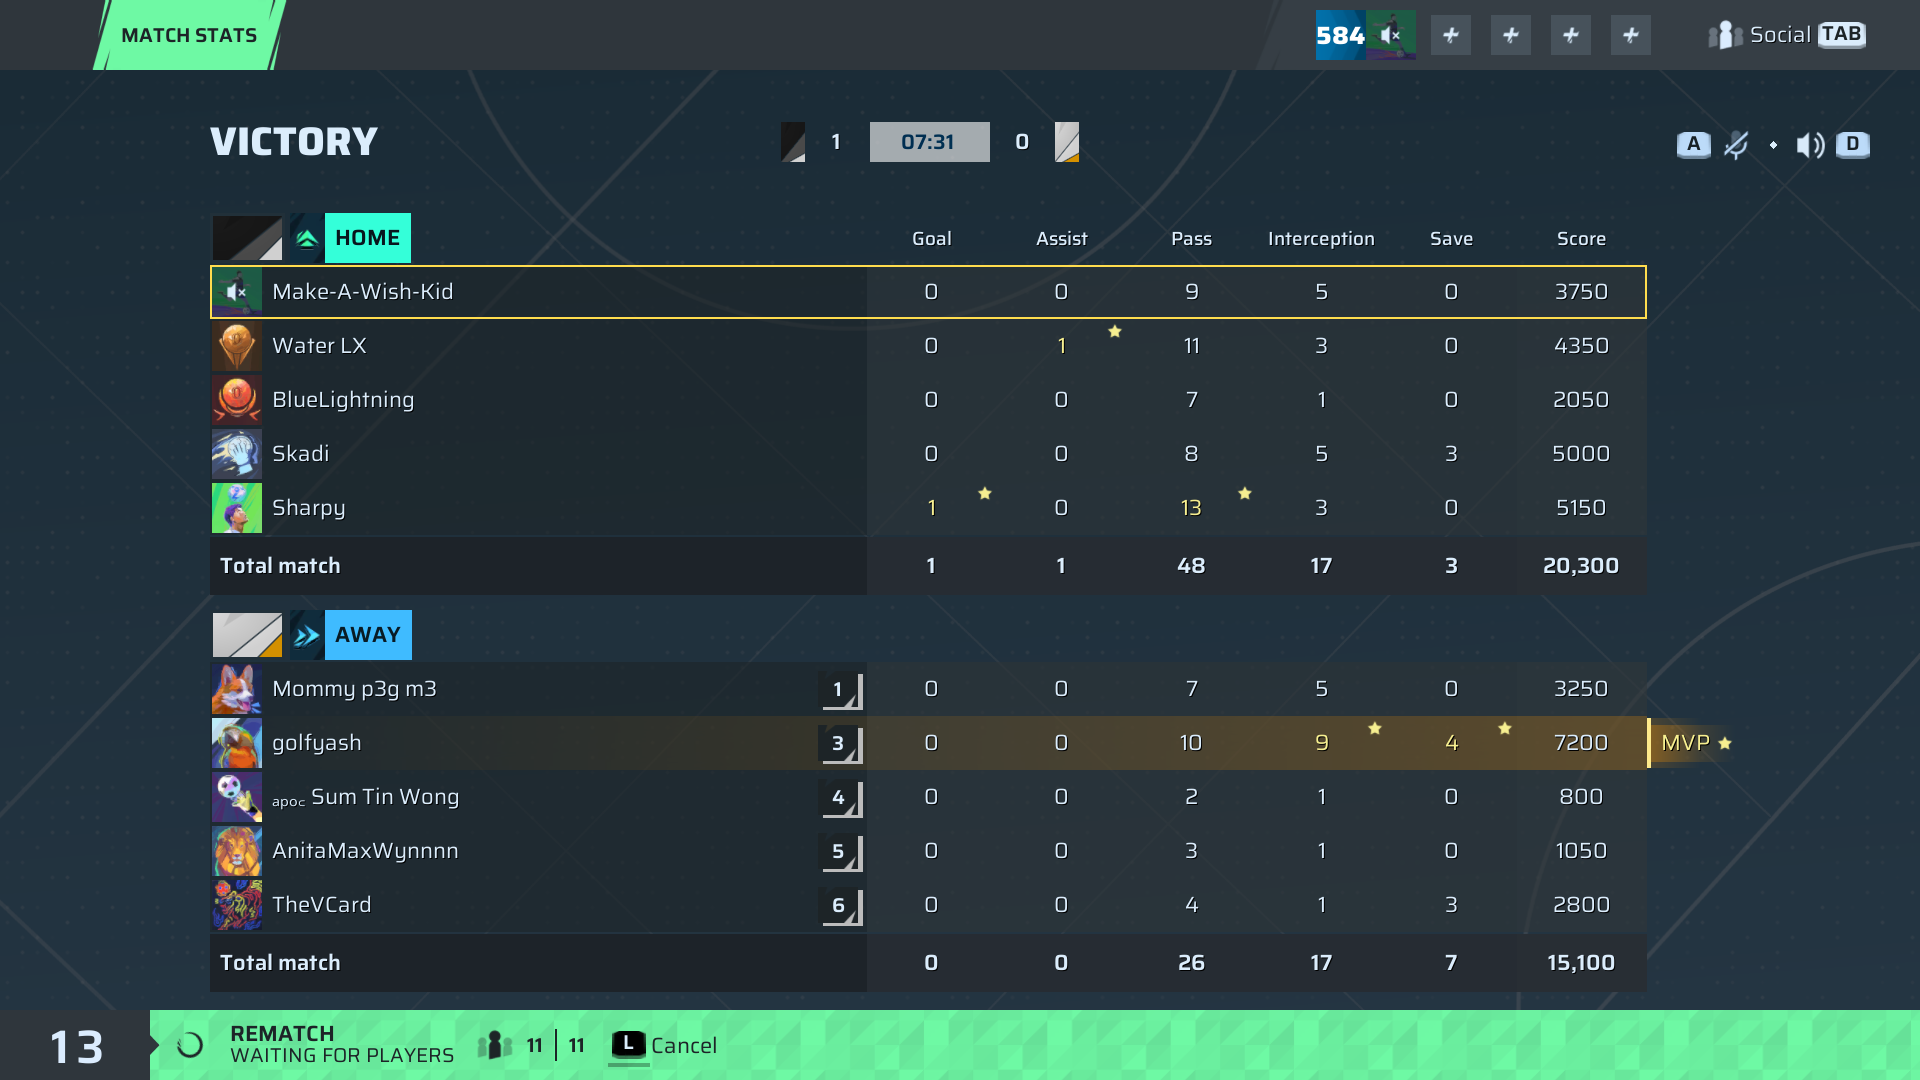Screen dimensions: 1920x1080
Task: Click Sharpy's score 5150
Action: point(1581,508)
